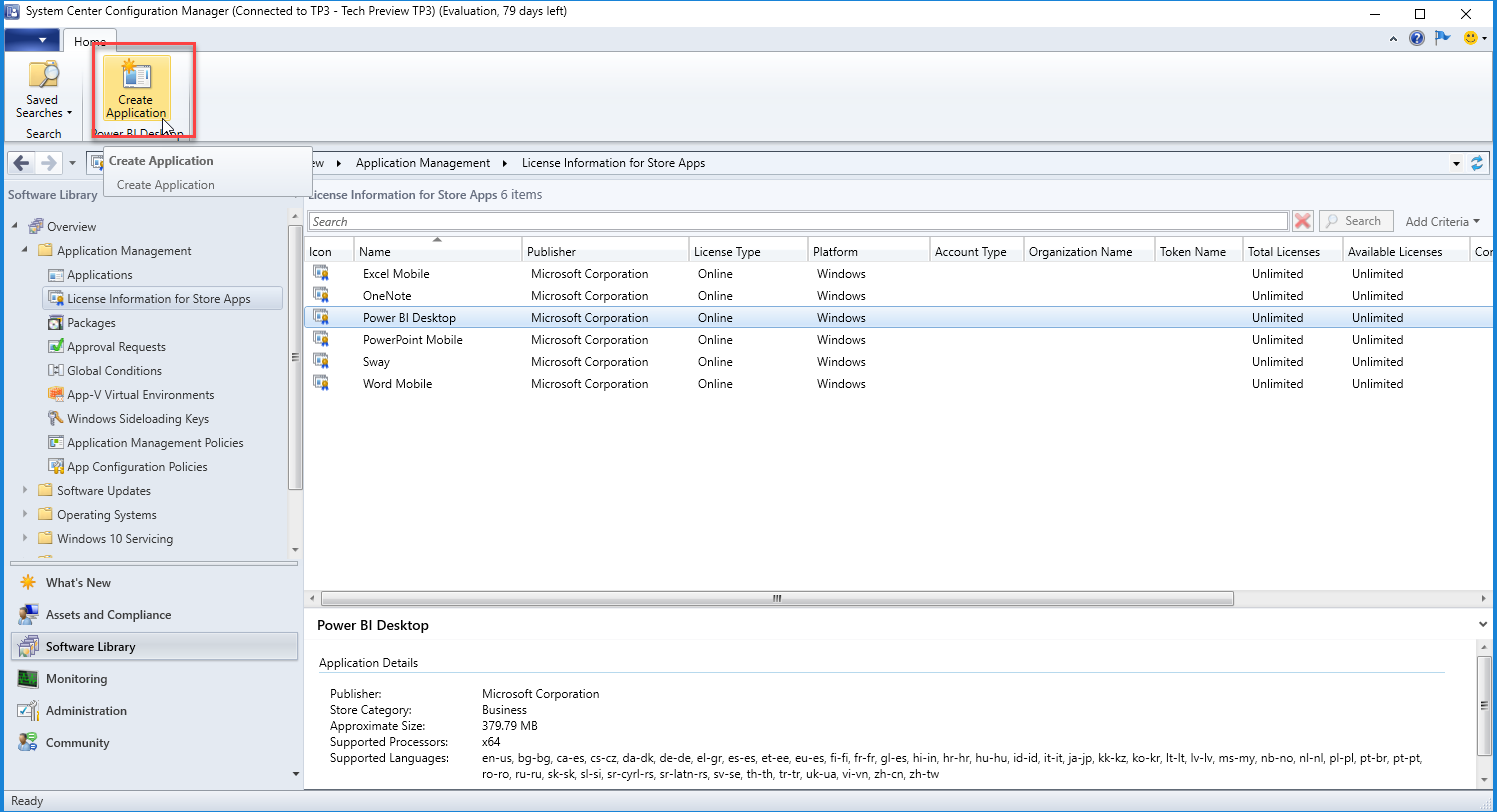Open the Add Criteria dropdown
This screenshot has height=812, width=1497.
pyautogui.click(x=1442, y=222)
